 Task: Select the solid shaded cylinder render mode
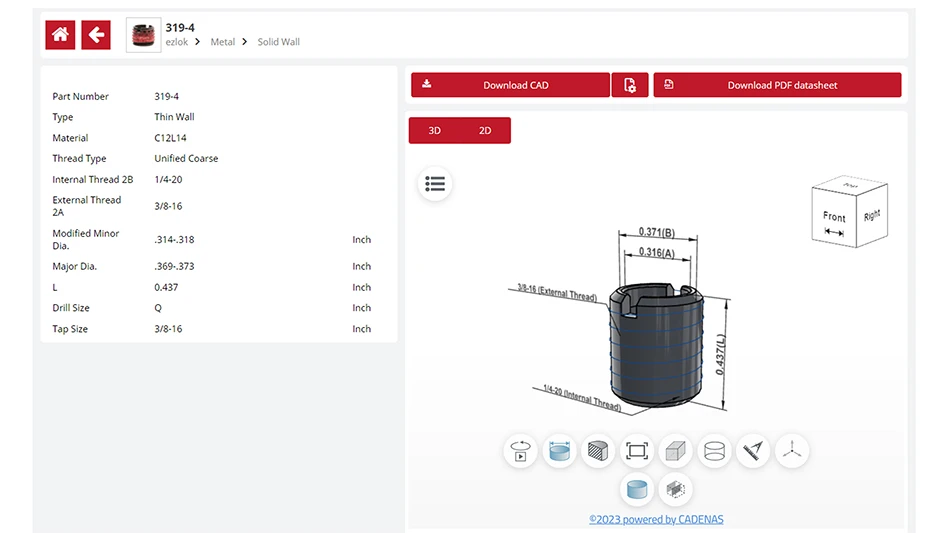coord(637,489)
